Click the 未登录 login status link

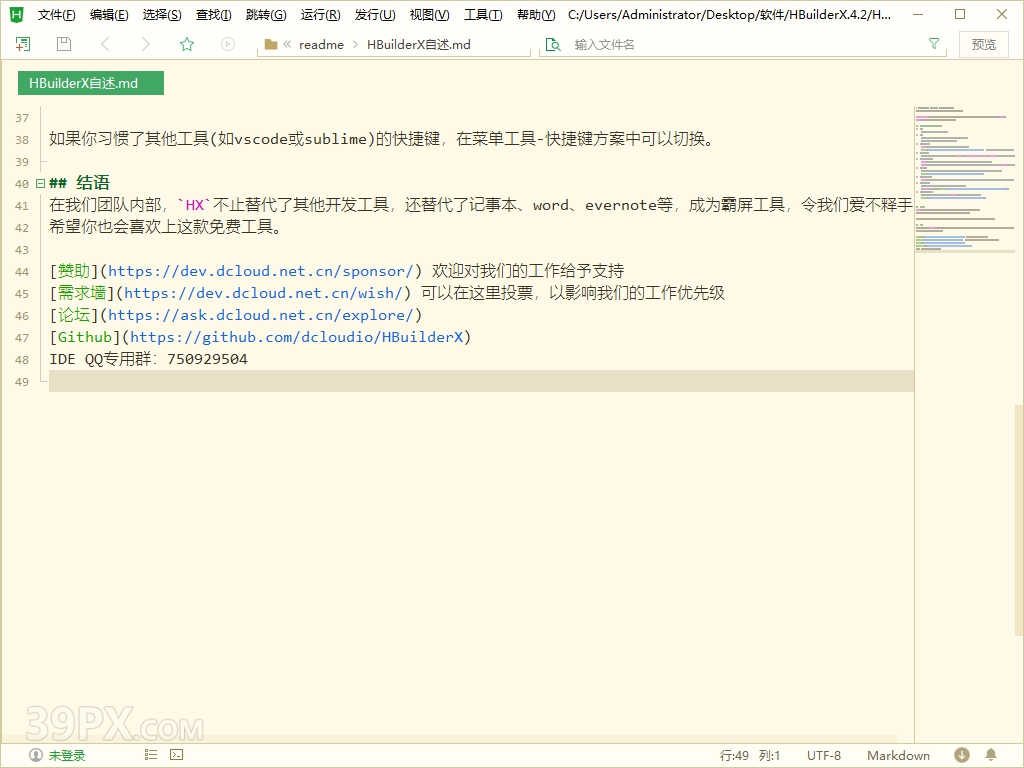(67, 756)
